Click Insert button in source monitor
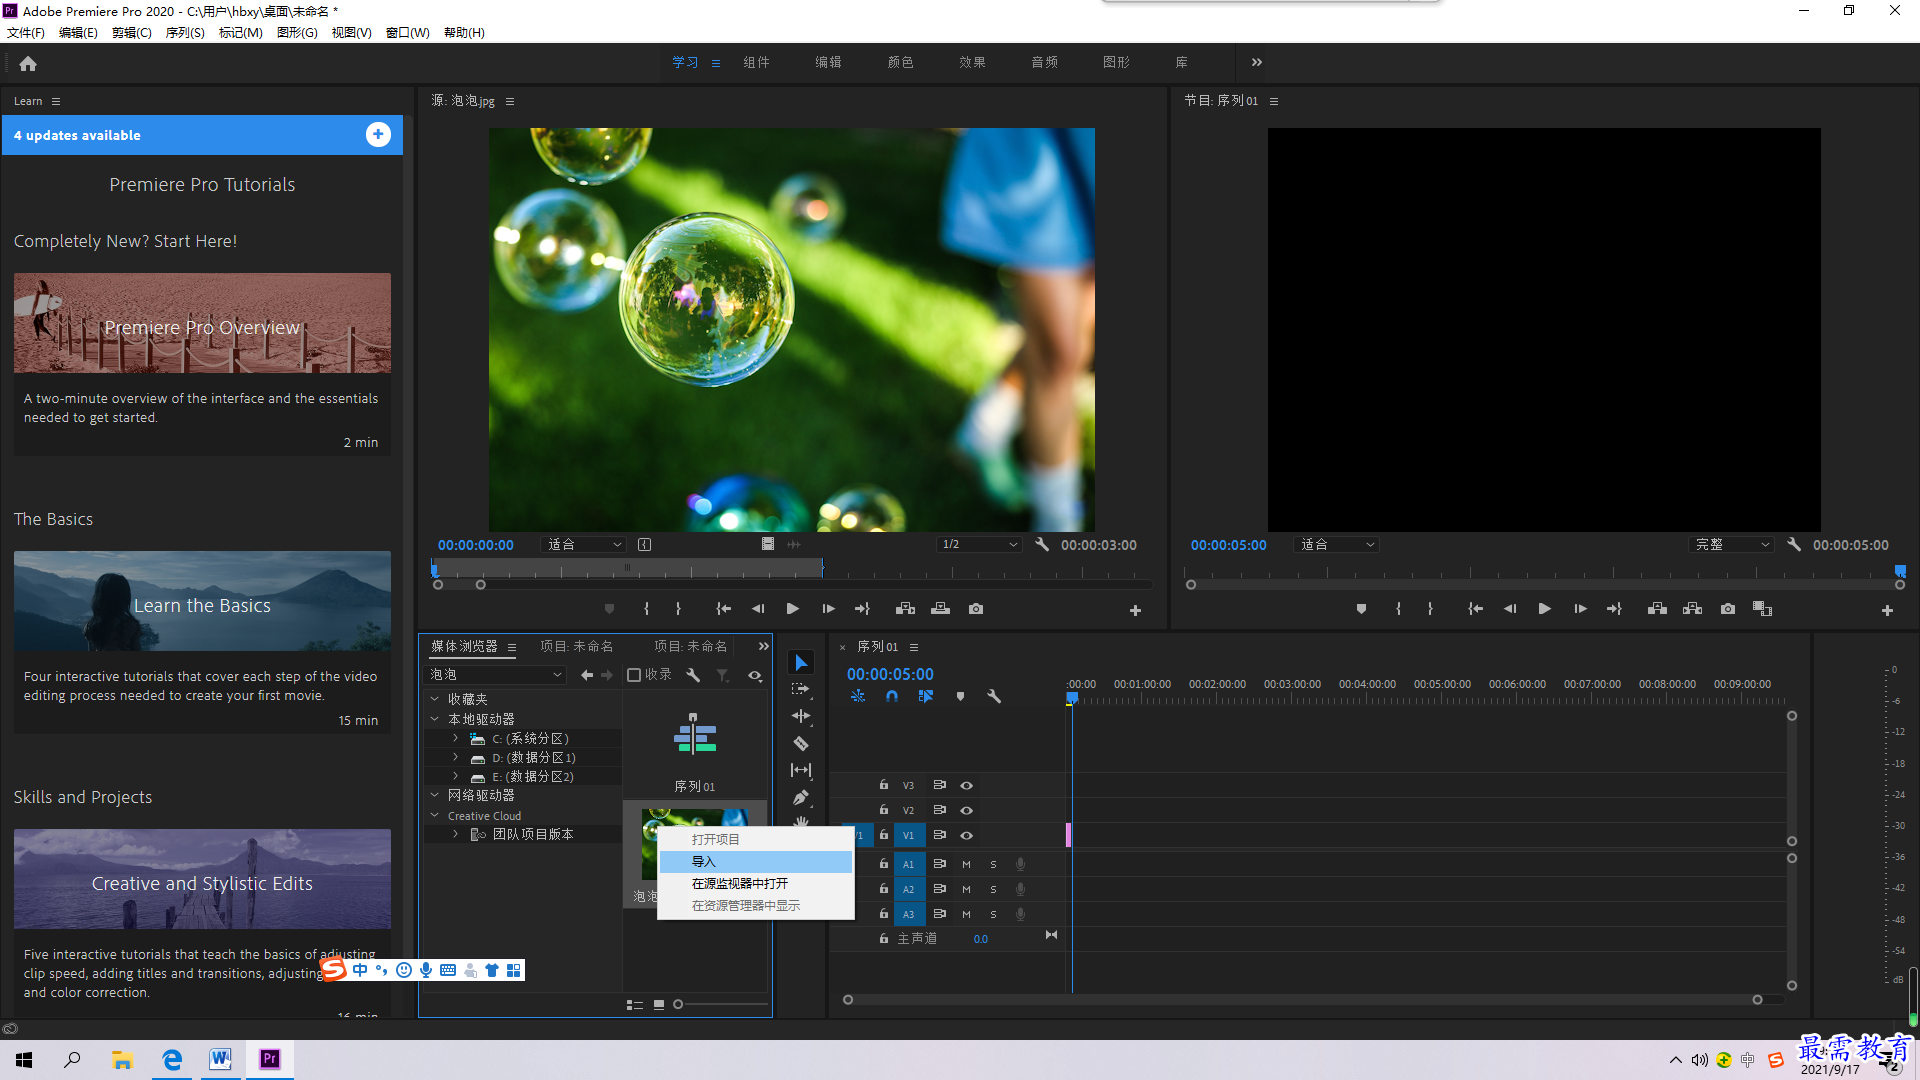Screen dimensions: 1920x1080 tap(906, 608)
